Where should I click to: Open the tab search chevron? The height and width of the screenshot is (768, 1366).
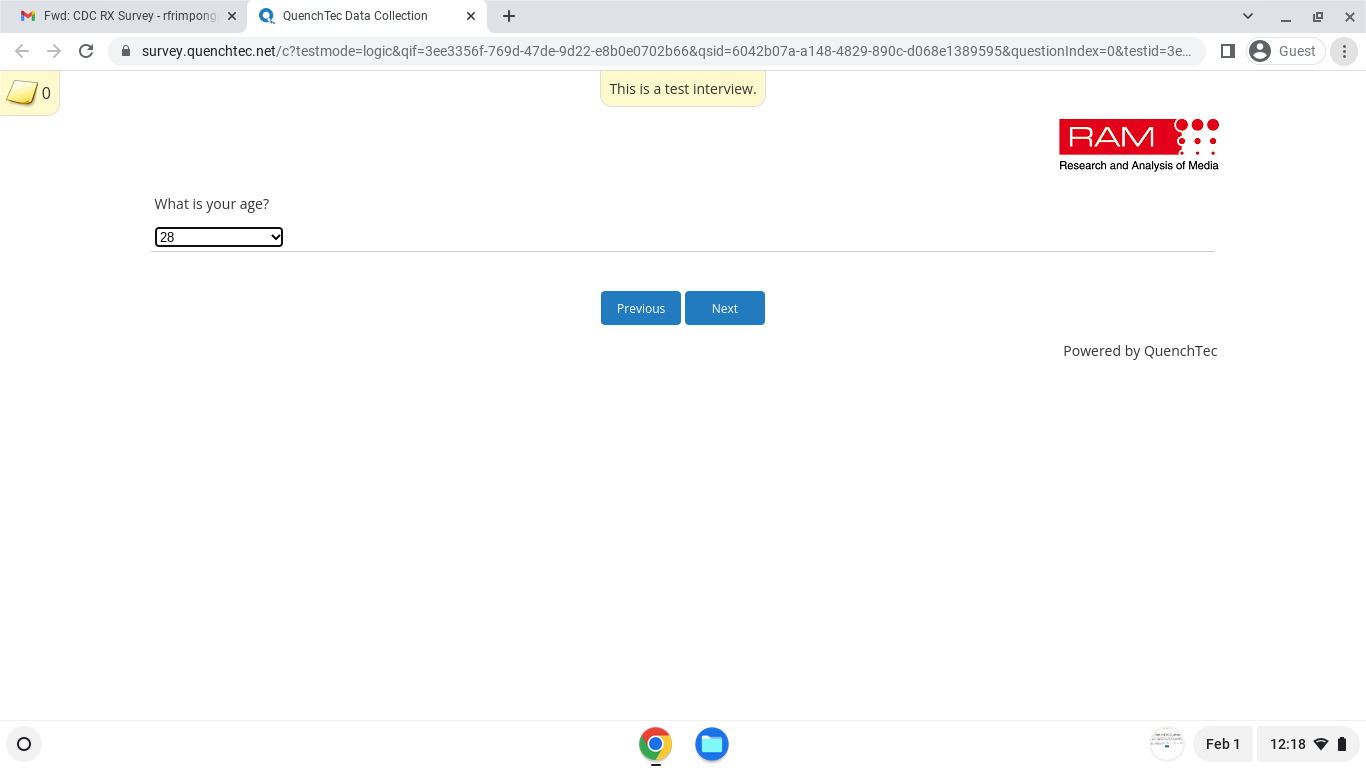tap(1248, 16)
